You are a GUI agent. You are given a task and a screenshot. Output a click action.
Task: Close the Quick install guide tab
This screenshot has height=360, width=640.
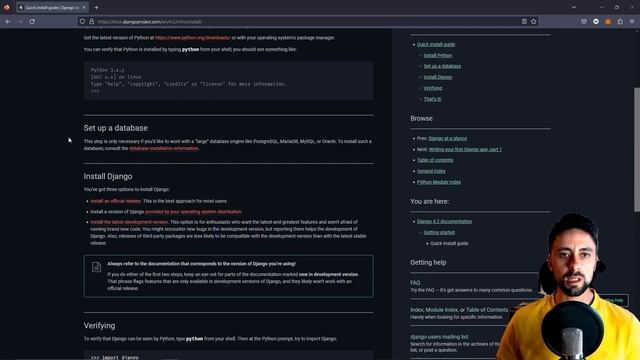point(84,7)
